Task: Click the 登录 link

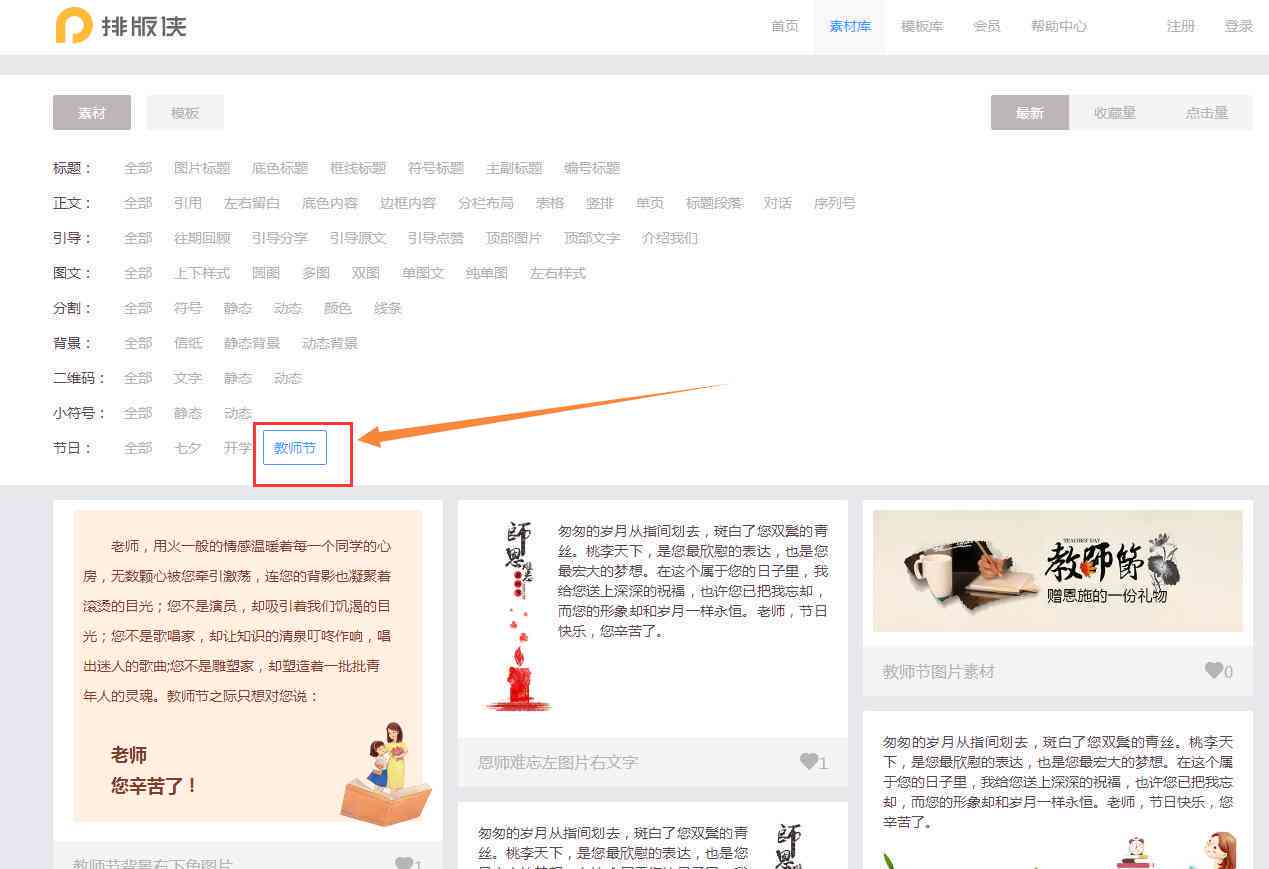Action: click(x=1239, y=26)
